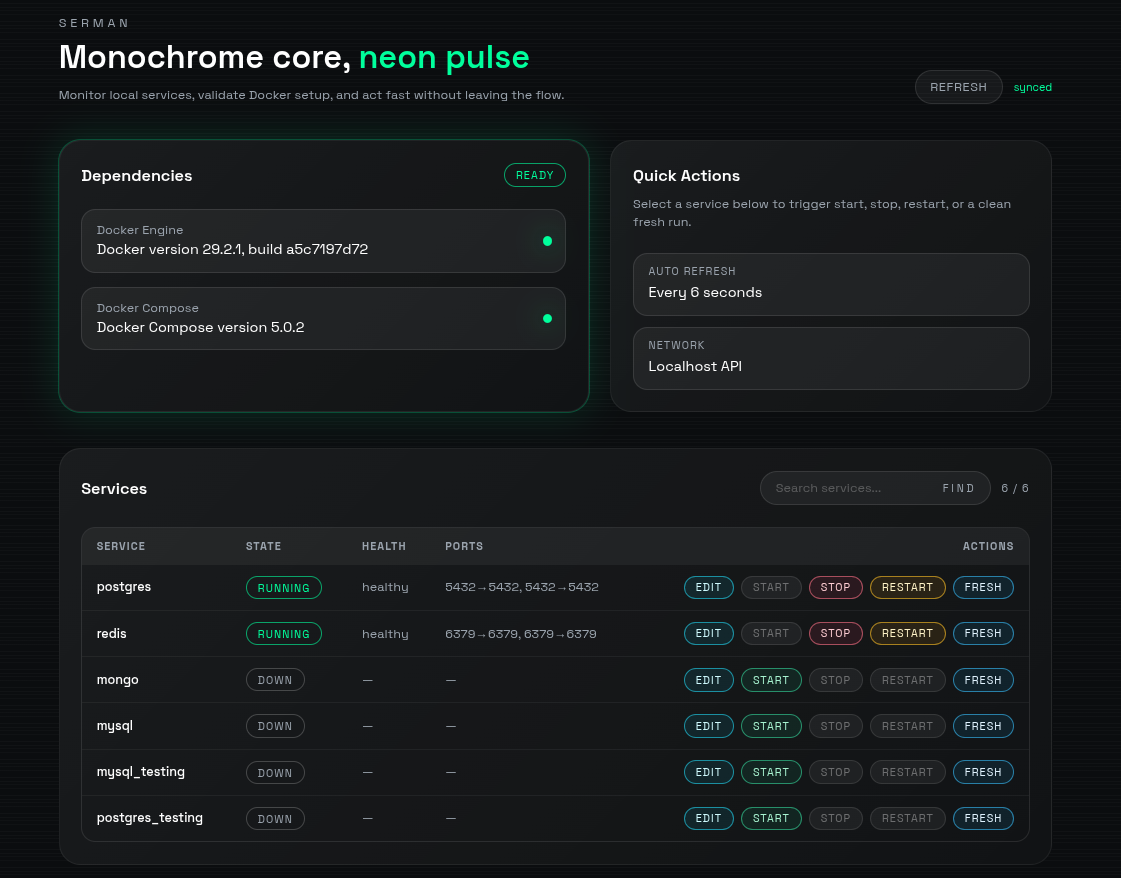Click the 'postgres_testing' service name
The image size is (1121, 878).
149,818
